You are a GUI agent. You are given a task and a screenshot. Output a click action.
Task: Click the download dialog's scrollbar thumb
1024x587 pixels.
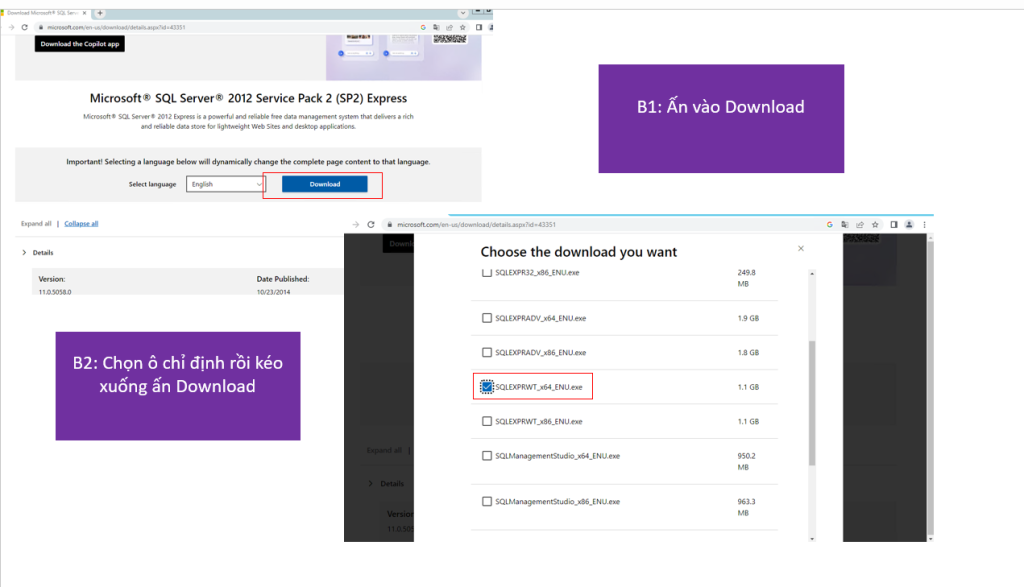pos(812,403)
